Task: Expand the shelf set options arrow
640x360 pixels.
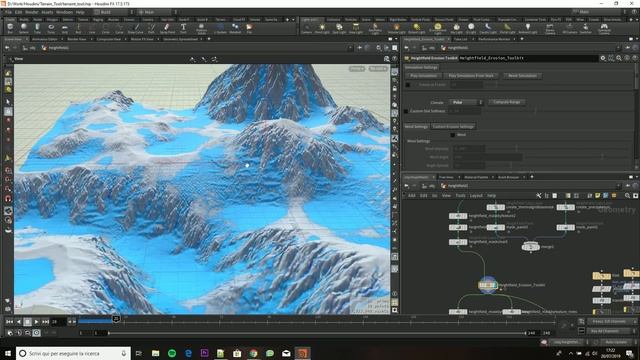Action: click(x=293, y=19)
